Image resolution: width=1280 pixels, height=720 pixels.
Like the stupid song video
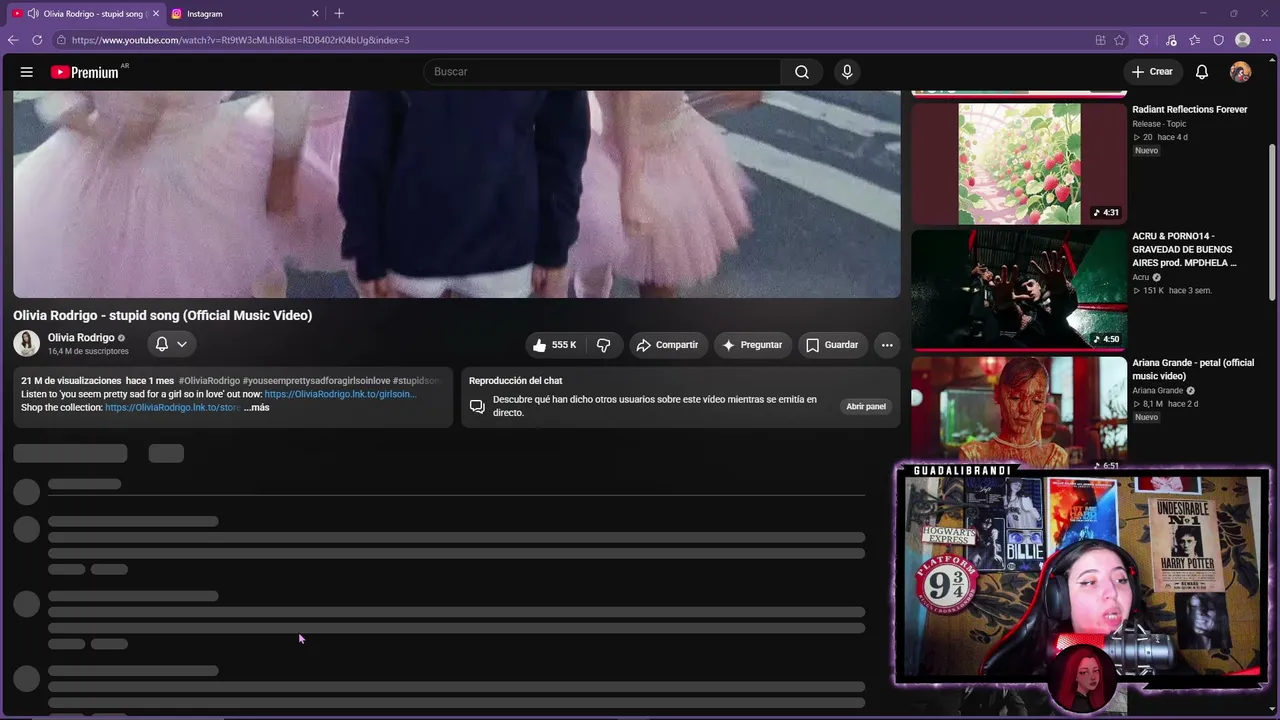click(554, 345)
